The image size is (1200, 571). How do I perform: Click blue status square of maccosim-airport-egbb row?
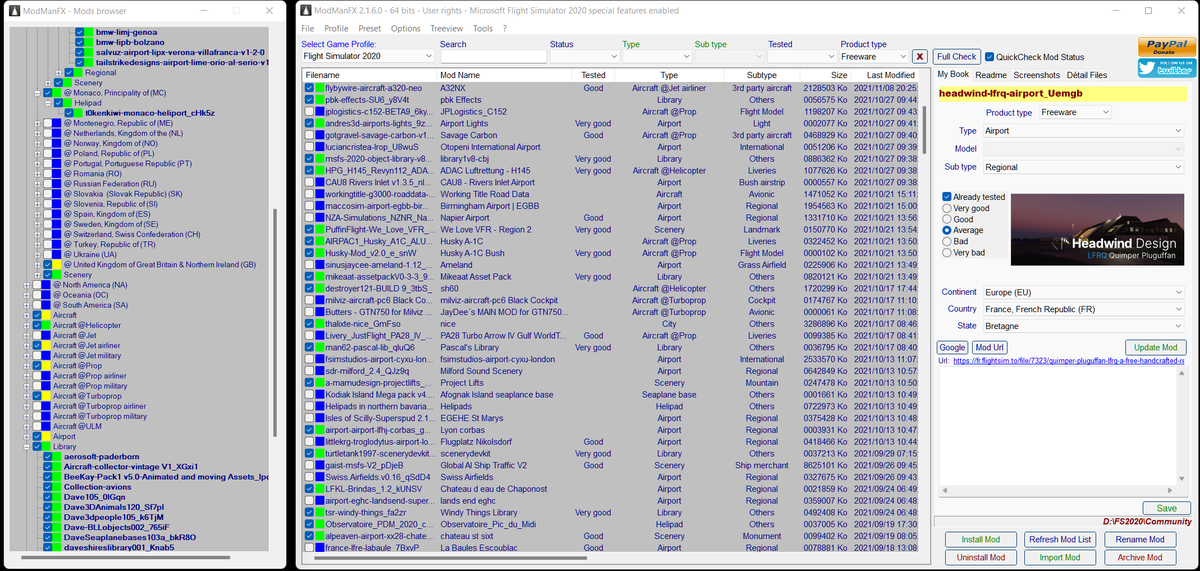click(x=320, y=205)
